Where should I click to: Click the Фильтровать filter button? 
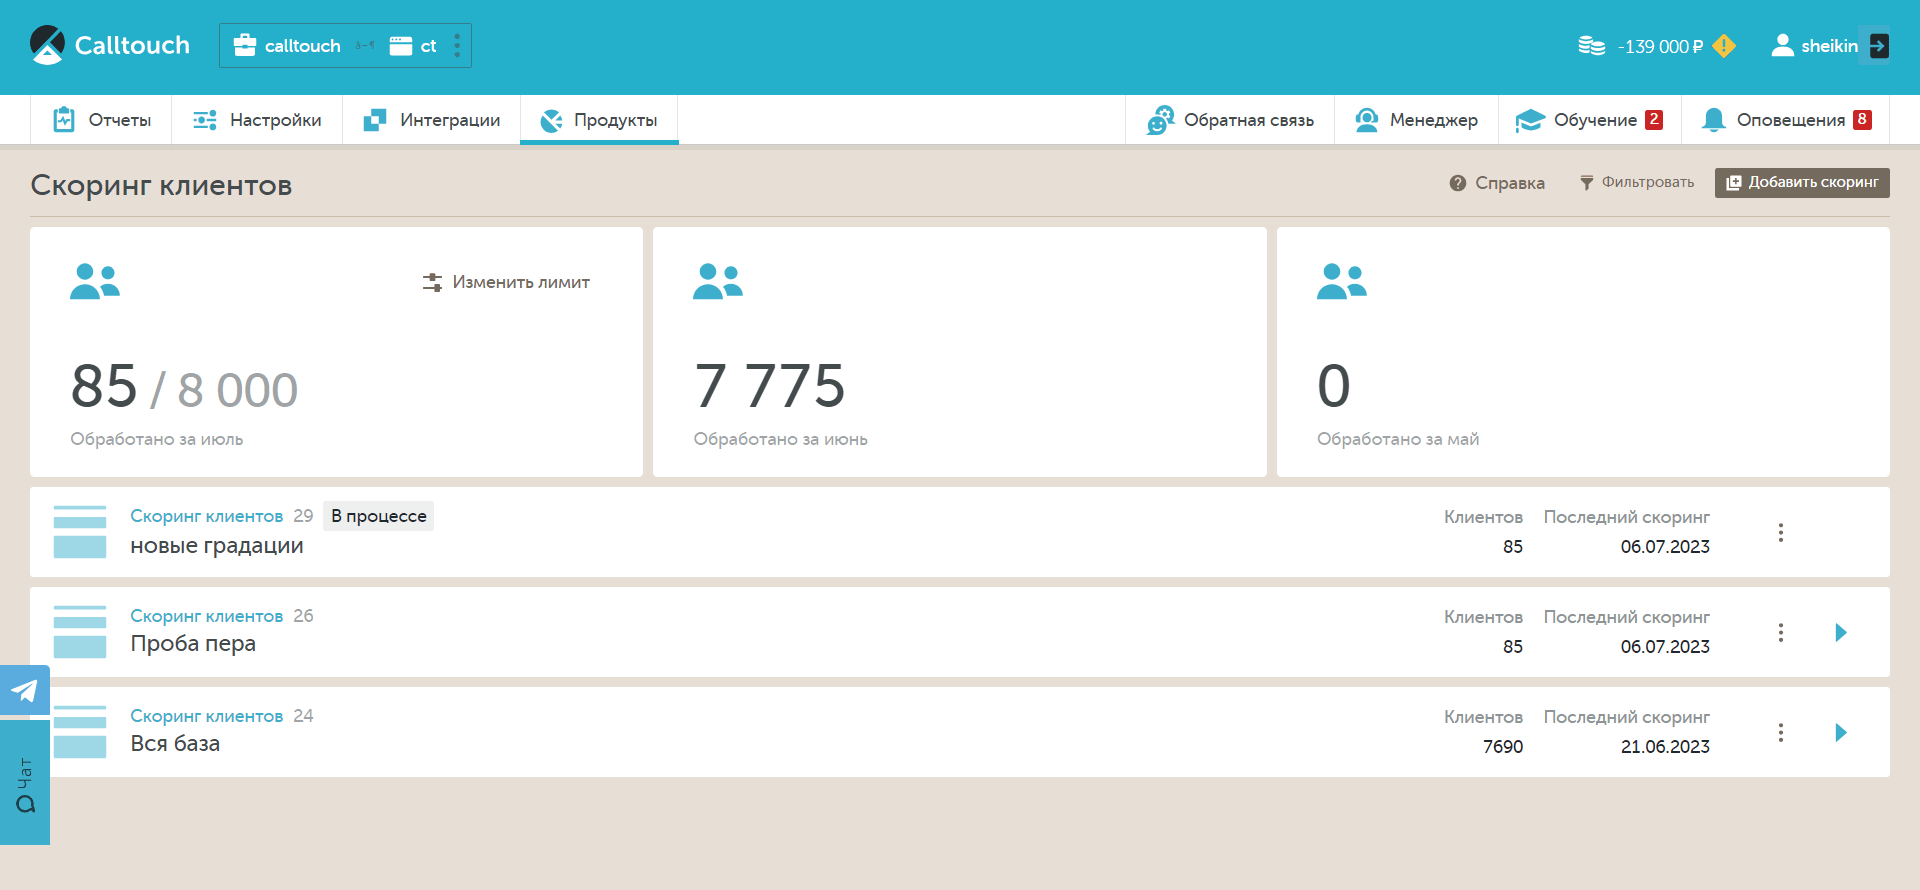[x=1637, y=182]
